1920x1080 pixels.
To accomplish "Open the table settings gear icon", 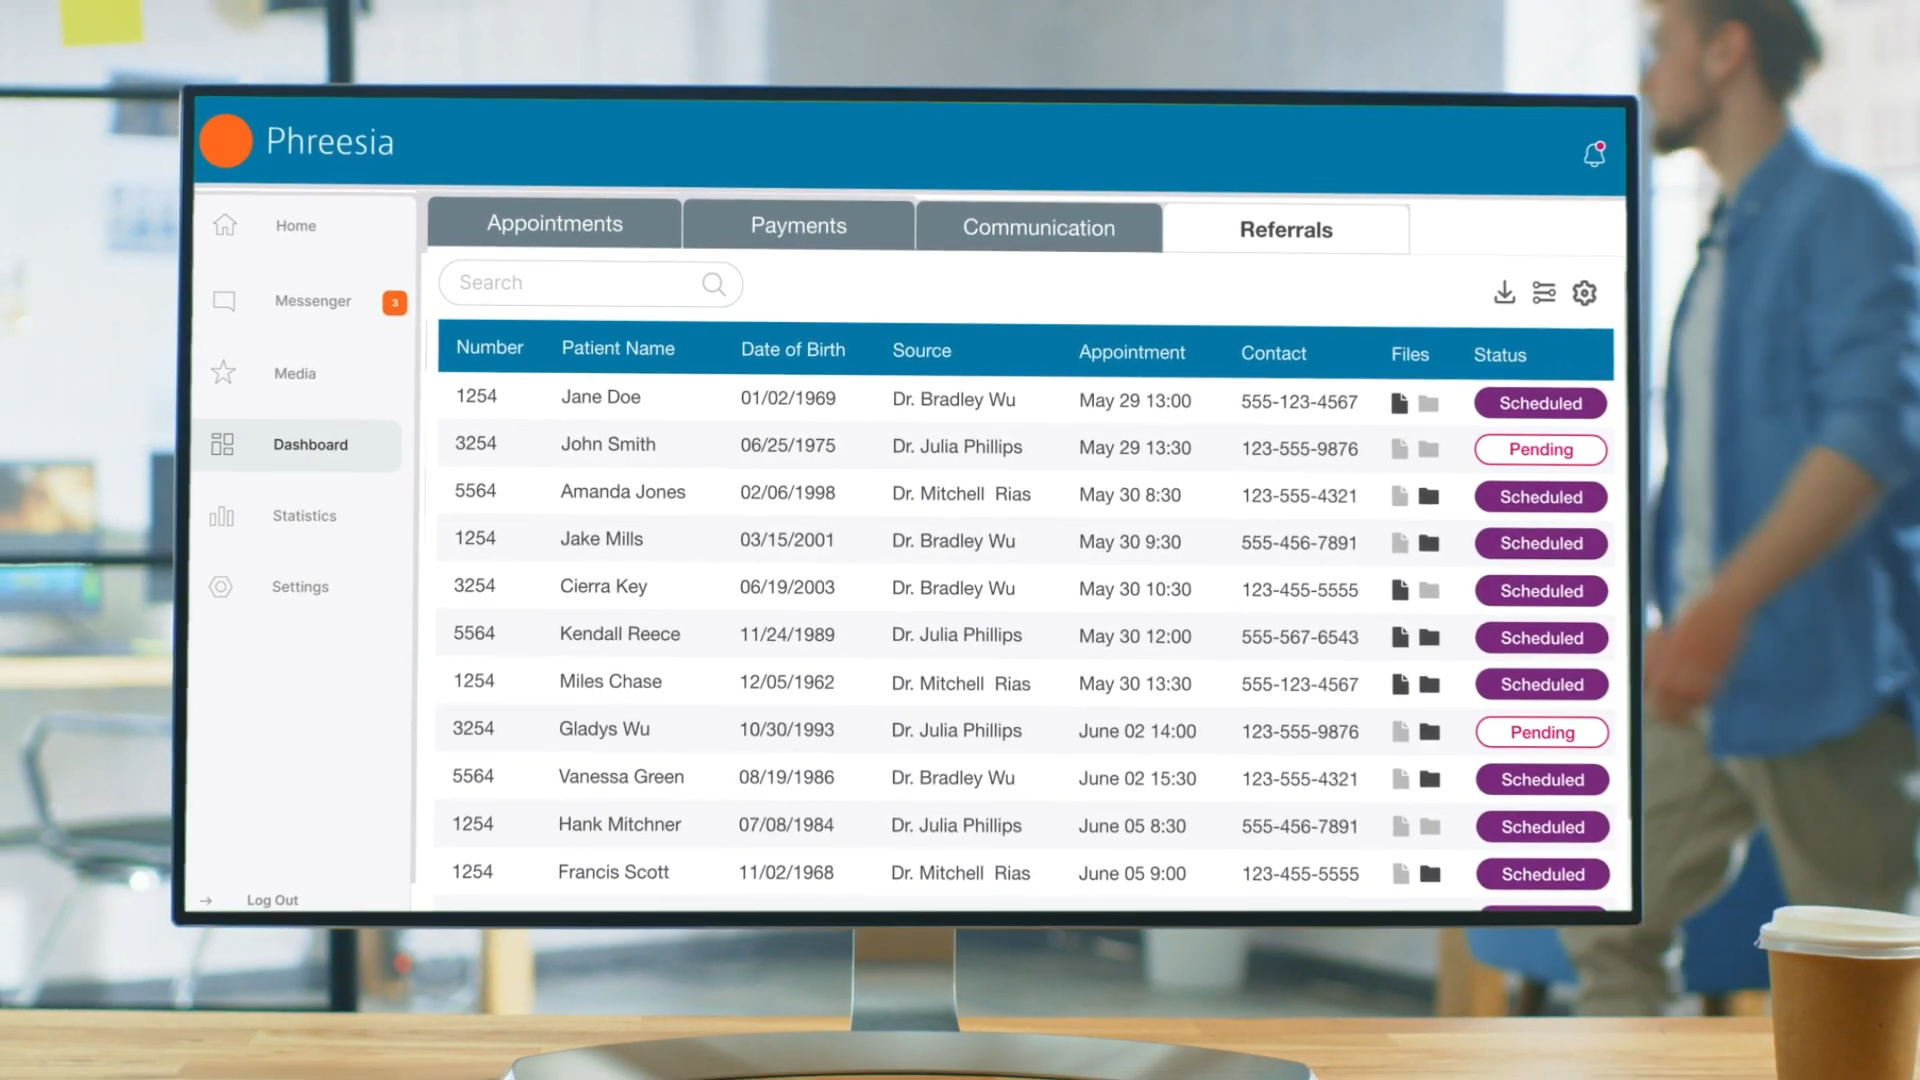I will point(1584,292).
